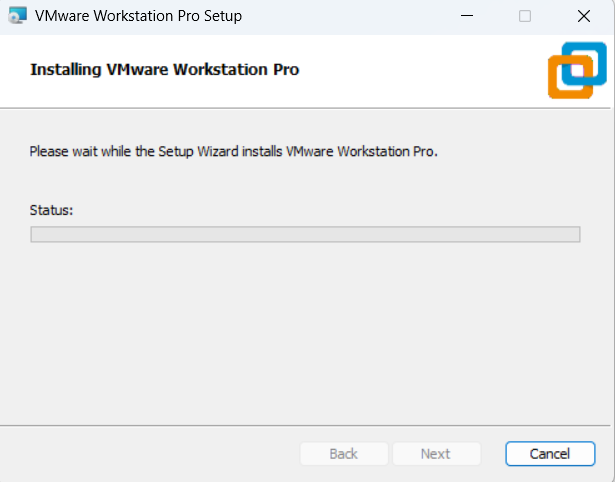615x482 pixels.
Task: Click the "Status:" label
Action: coord(52,210)
